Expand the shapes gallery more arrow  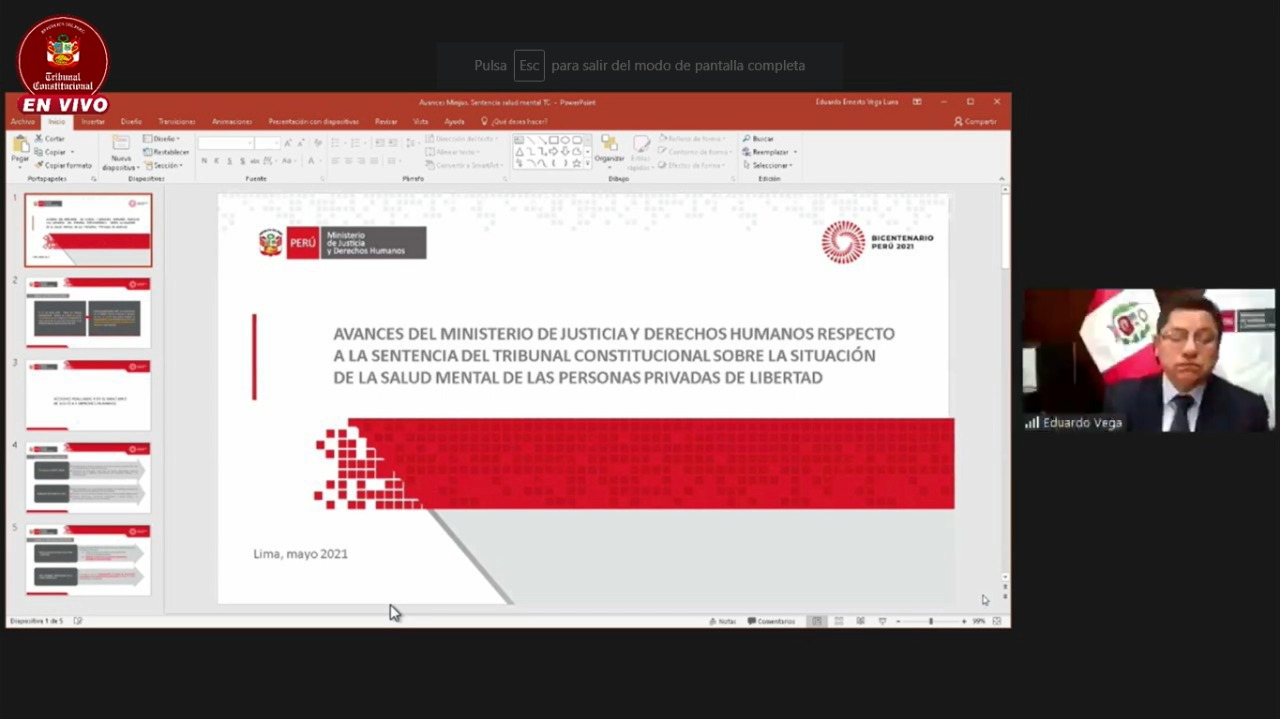[589, 163]
